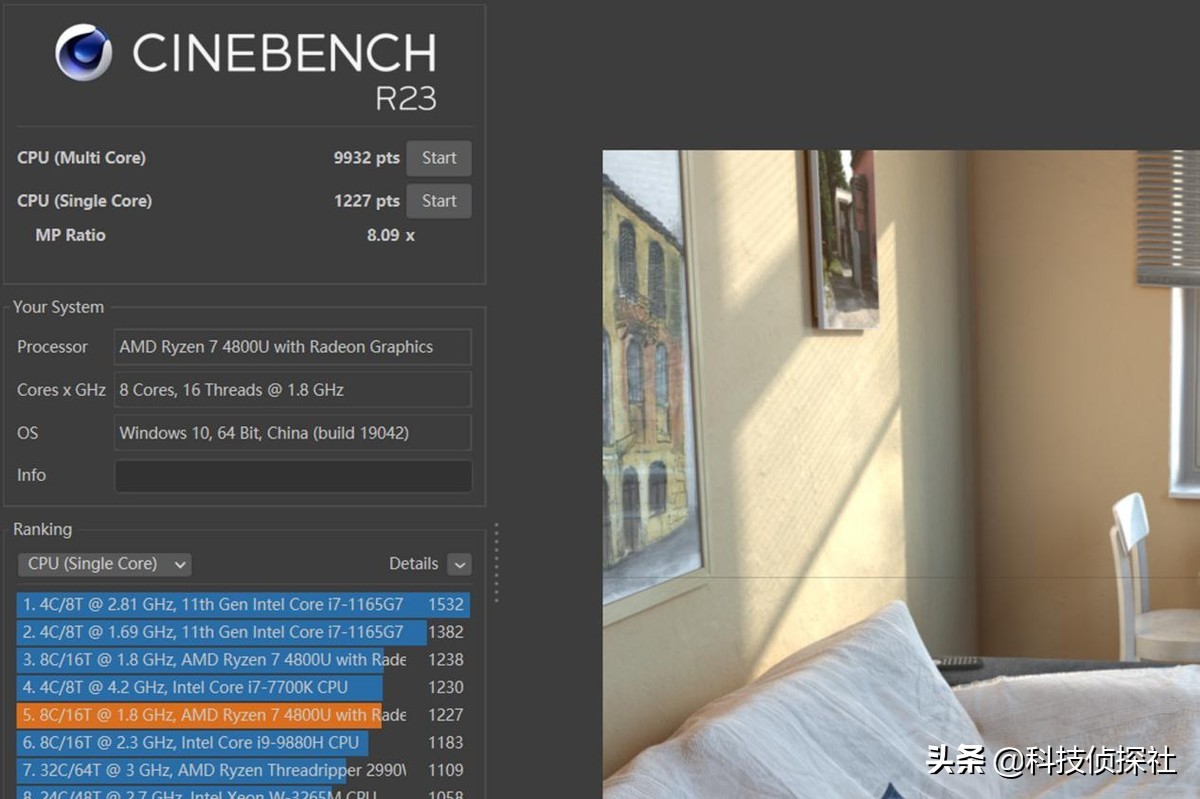
Task: Click the Details label in Ranking
Action: [x=414, y=564]
